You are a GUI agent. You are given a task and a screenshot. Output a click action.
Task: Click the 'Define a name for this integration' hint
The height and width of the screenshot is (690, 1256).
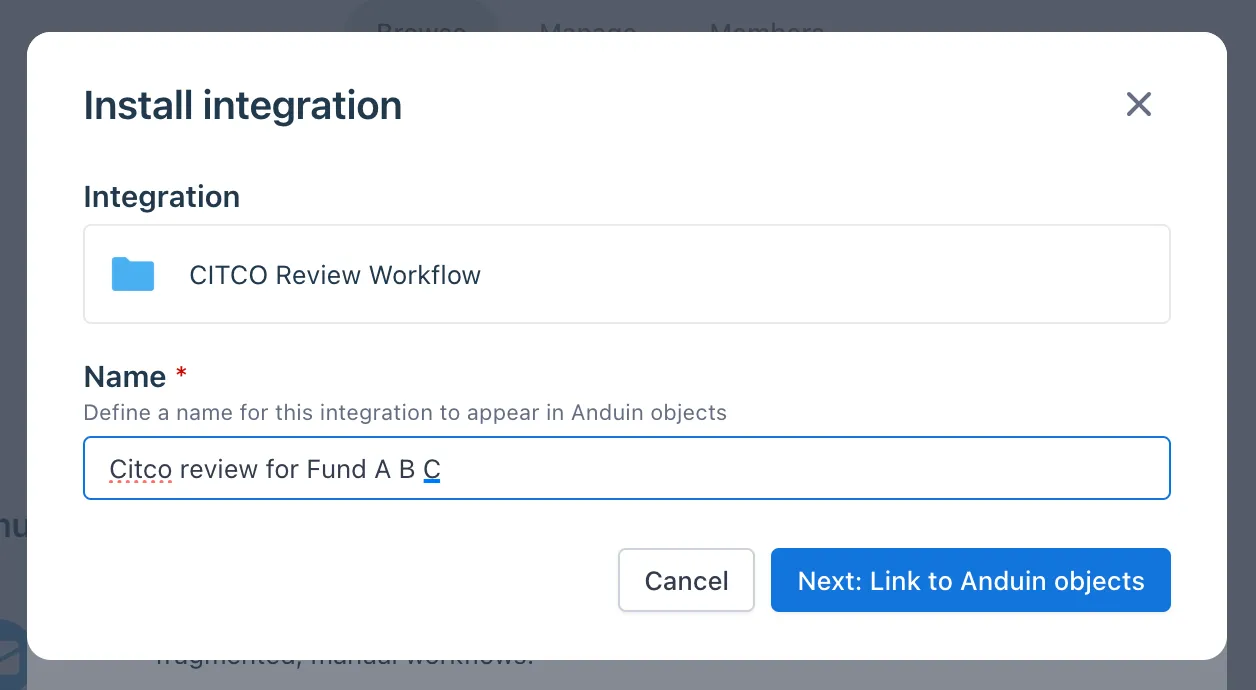tap(405, 412)
